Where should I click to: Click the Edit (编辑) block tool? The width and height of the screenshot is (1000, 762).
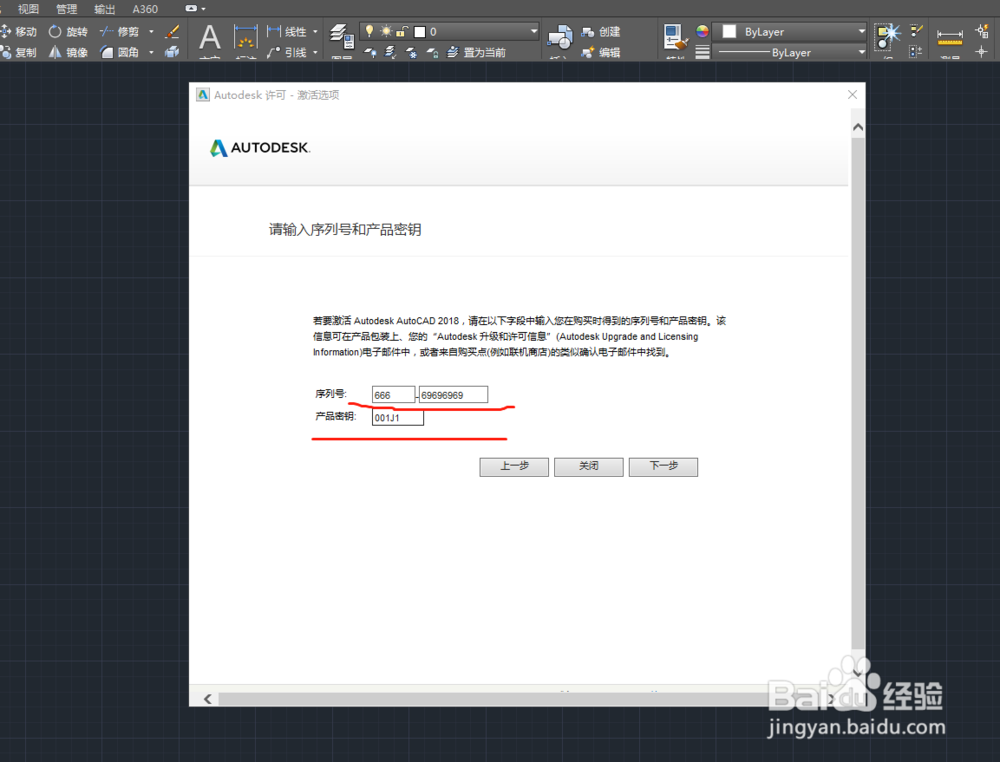[x=601, y=52]
